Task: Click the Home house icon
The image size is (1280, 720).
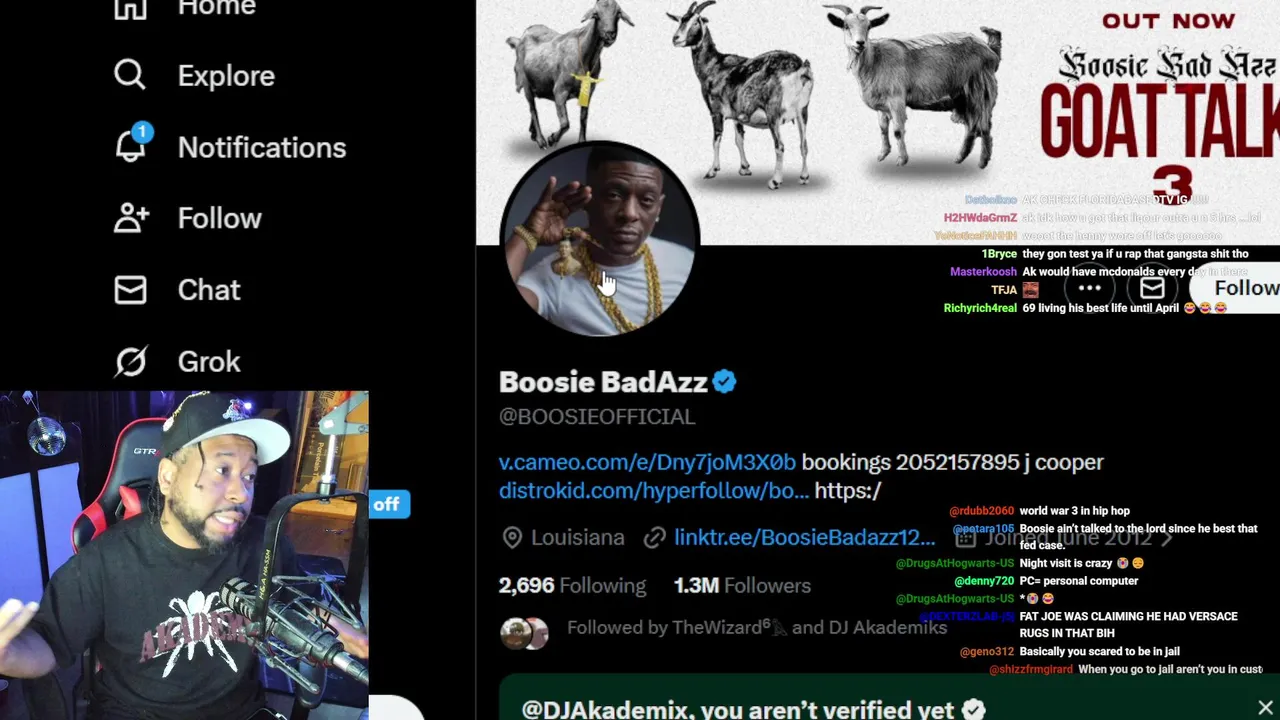Action: (x=130, y=8)
